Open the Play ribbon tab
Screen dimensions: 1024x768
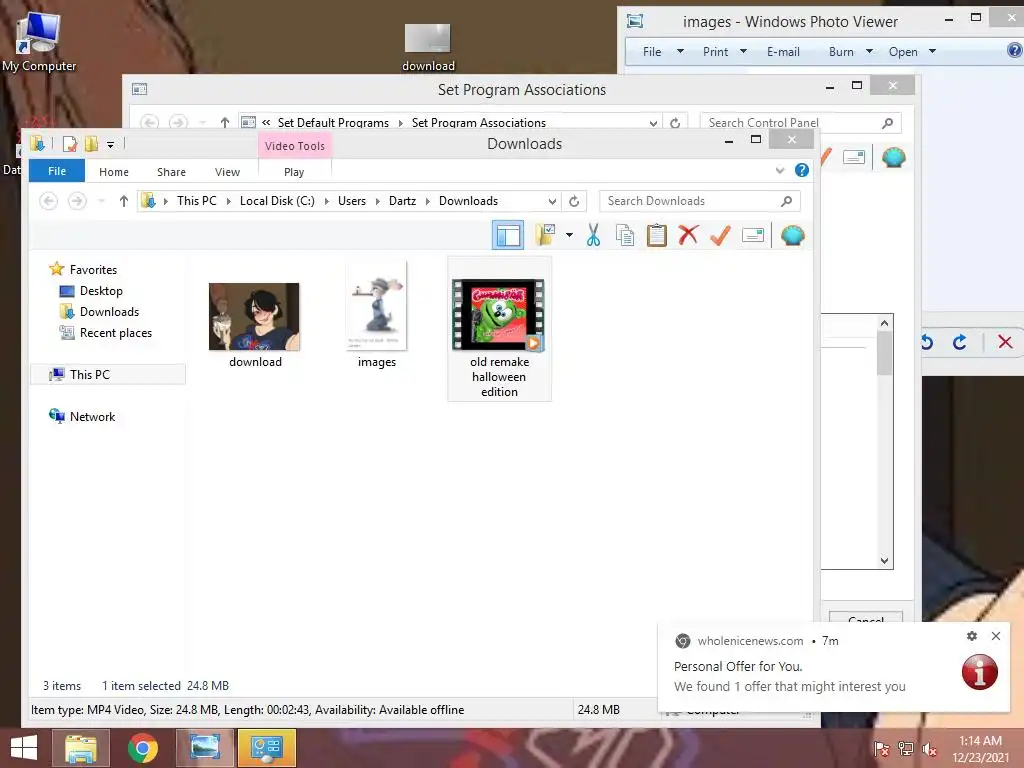294,172
